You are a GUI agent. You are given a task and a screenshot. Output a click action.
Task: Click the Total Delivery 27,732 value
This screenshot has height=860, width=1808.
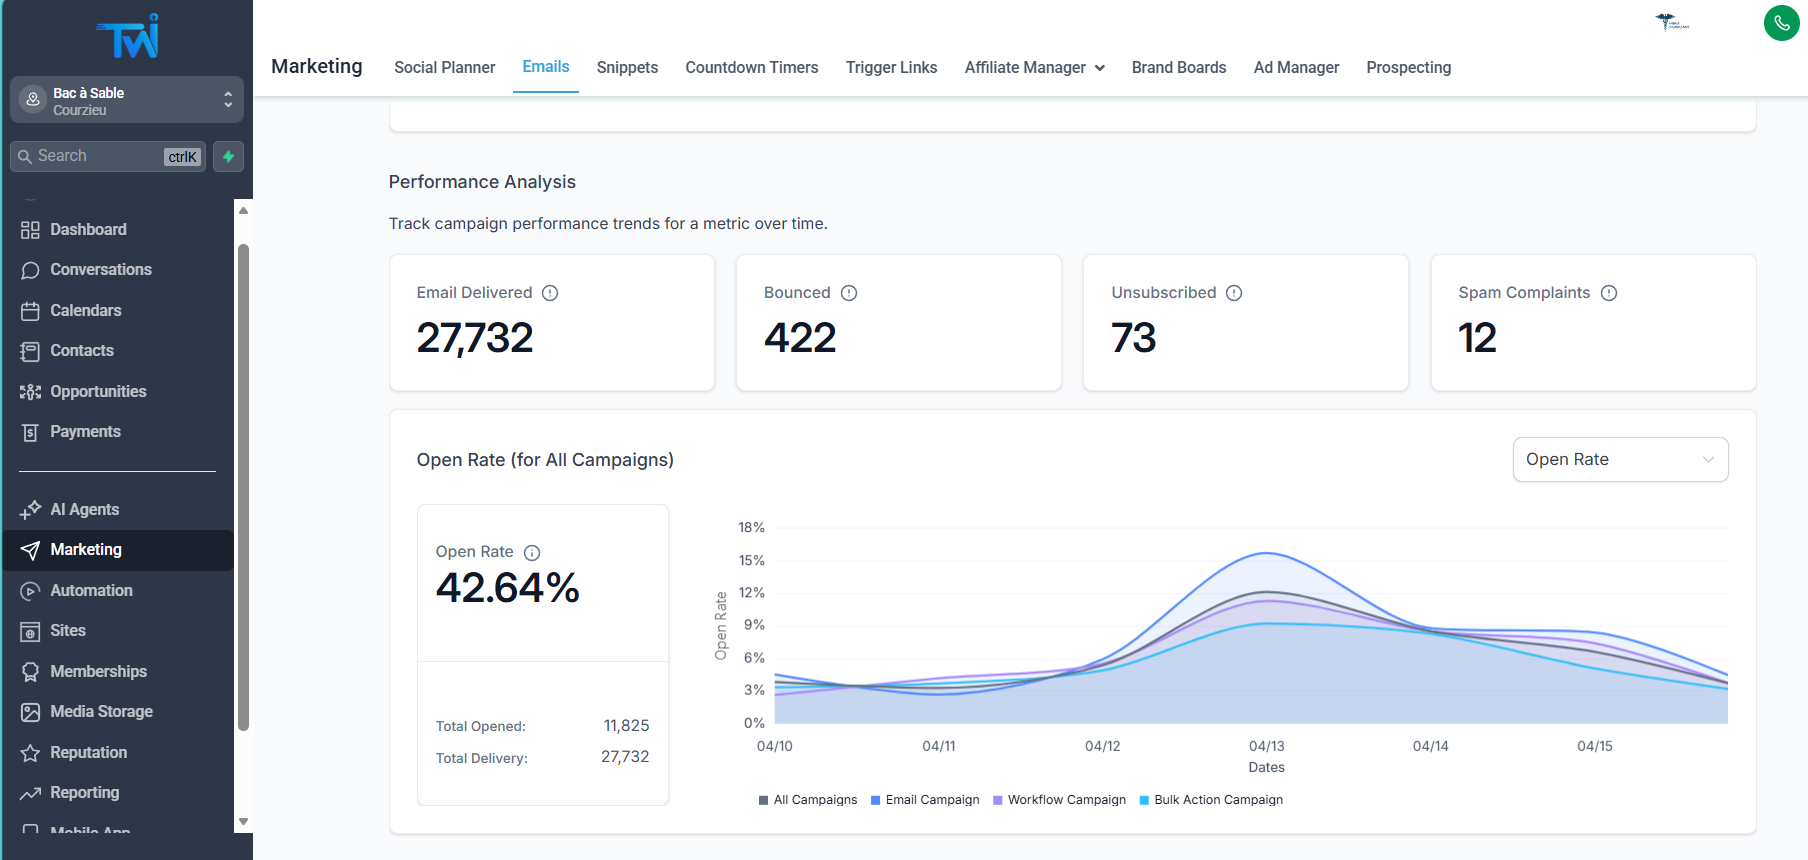625,757
